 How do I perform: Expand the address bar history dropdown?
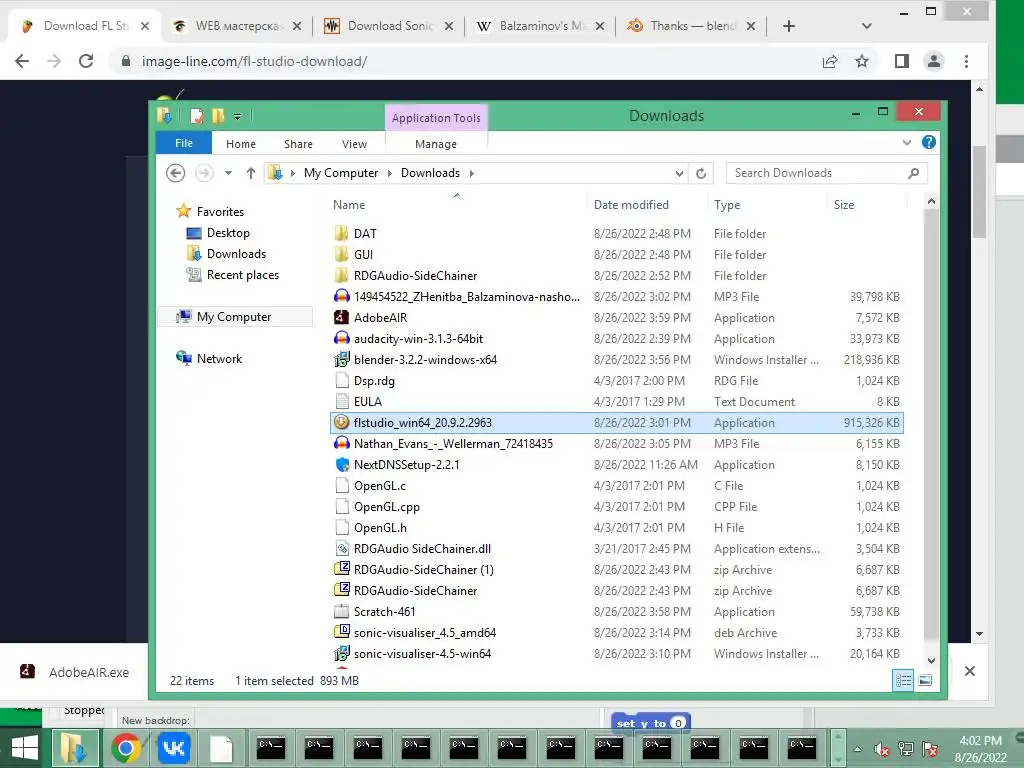click(679, 173)
